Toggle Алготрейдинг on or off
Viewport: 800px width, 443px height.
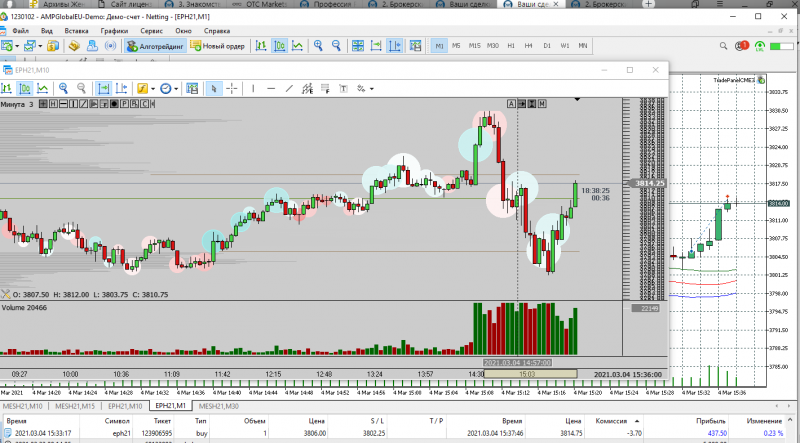(155, 46)
